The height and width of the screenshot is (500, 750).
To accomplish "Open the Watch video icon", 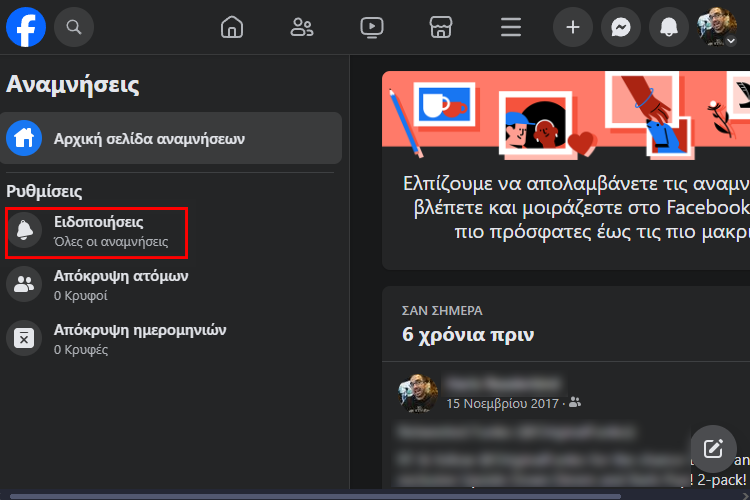I will pyautogui.click(x=372, y=27).
